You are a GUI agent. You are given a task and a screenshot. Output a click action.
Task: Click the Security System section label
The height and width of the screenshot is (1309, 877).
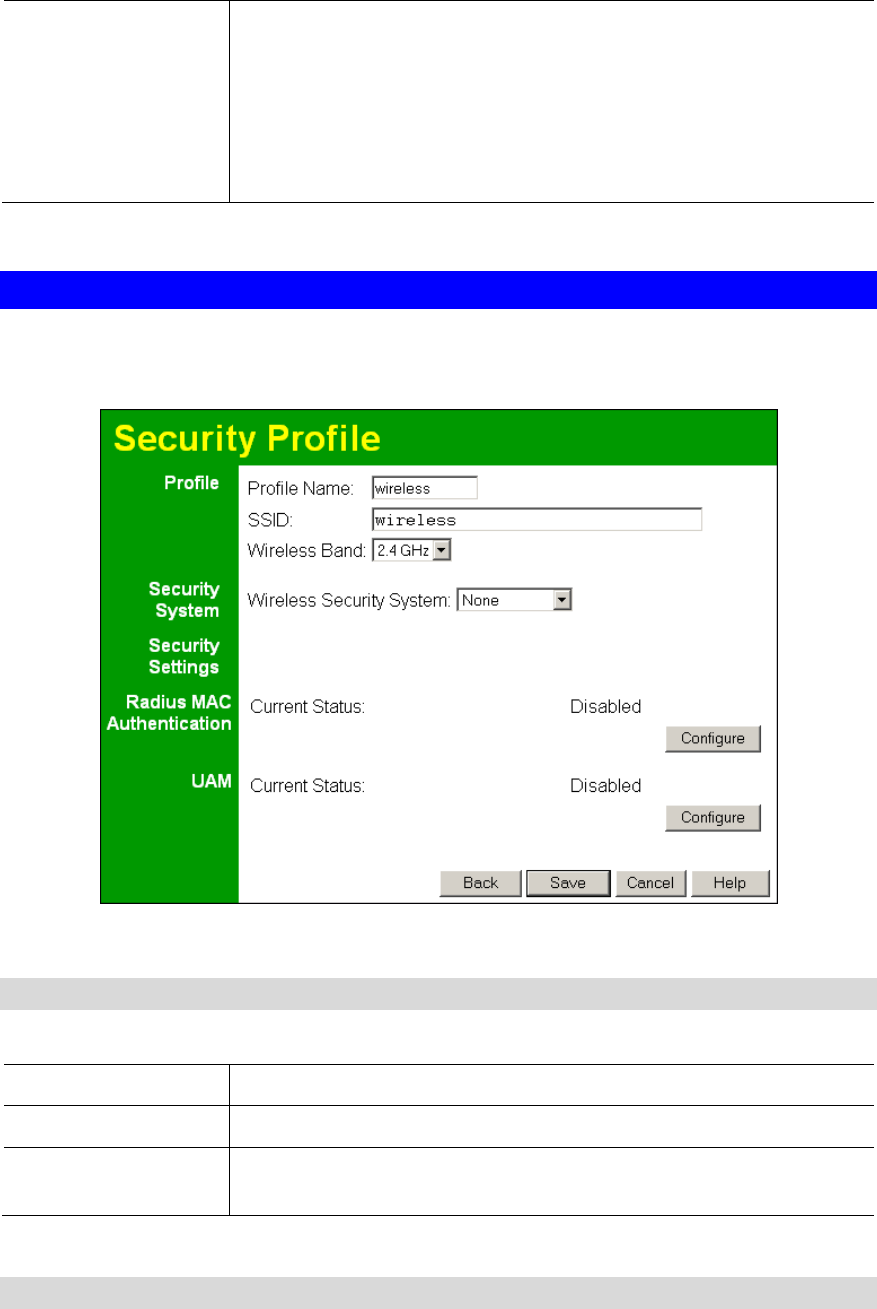[x=184, y=600]
